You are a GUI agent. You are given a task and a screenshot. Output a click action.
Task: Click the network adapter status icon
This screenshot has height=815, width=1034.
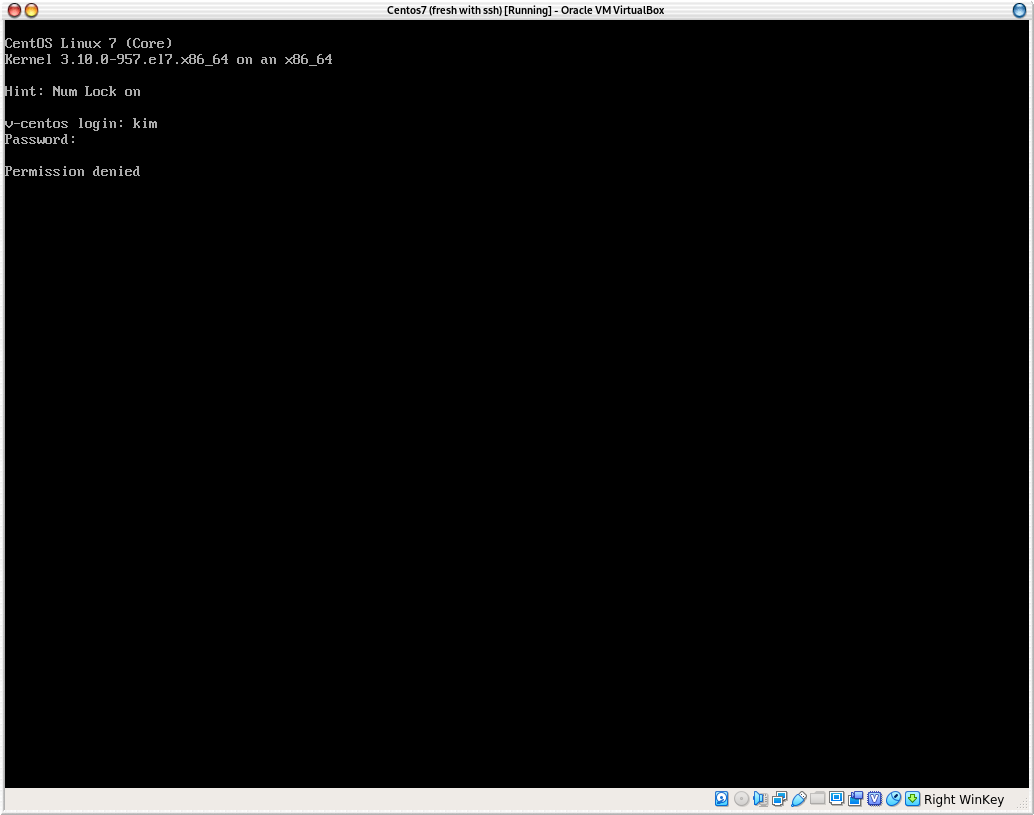780,799
